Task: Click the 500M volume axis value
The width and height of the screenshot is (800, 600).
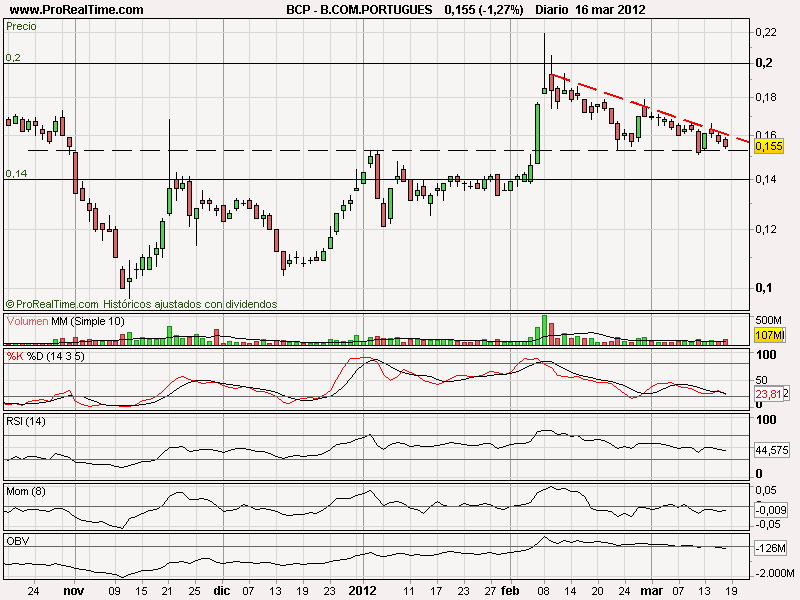Action: click(x=768, y=320)
